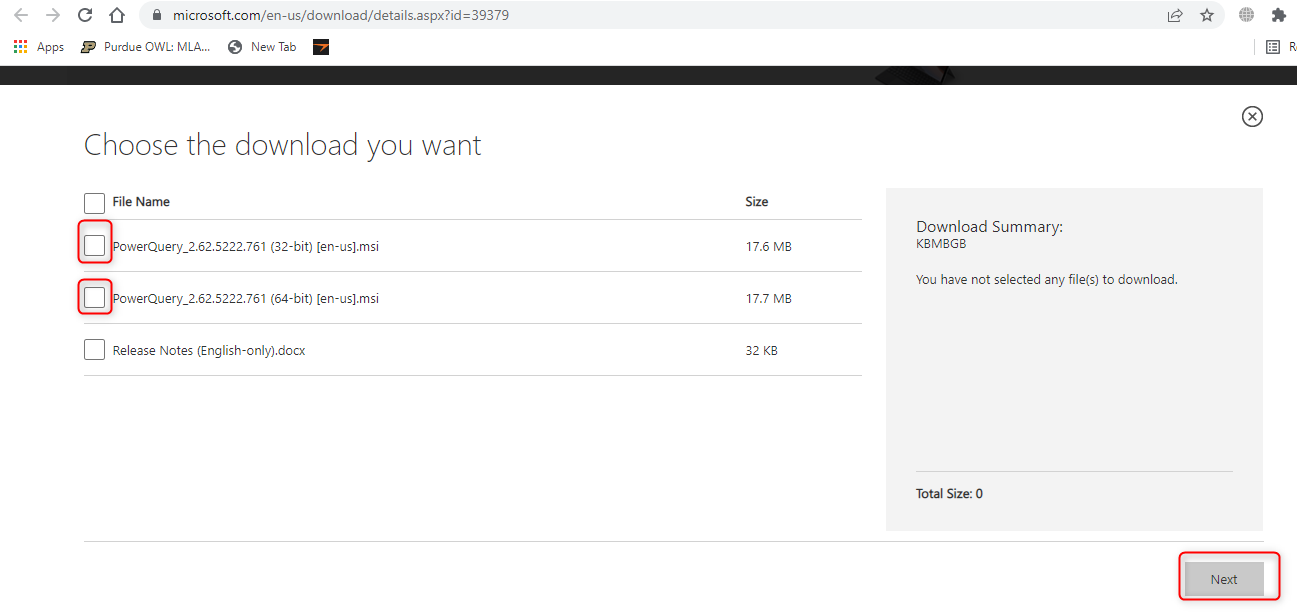Click the KBMBGB text

tap(941, 243)
